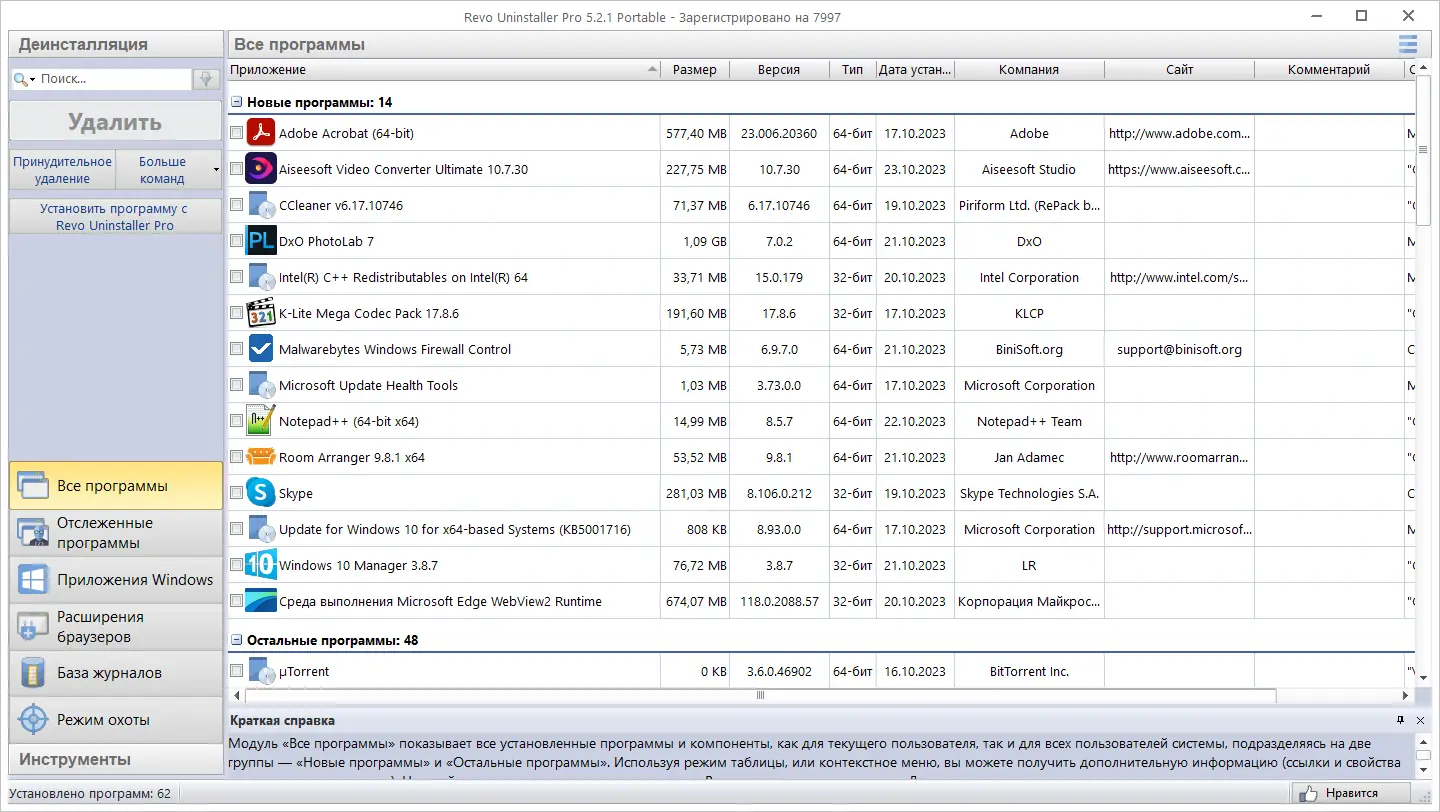The height and width of the screenshot is (812, 1440).
Task: Click the help panel scrollbar thumb
Action: pos(1423,754)
